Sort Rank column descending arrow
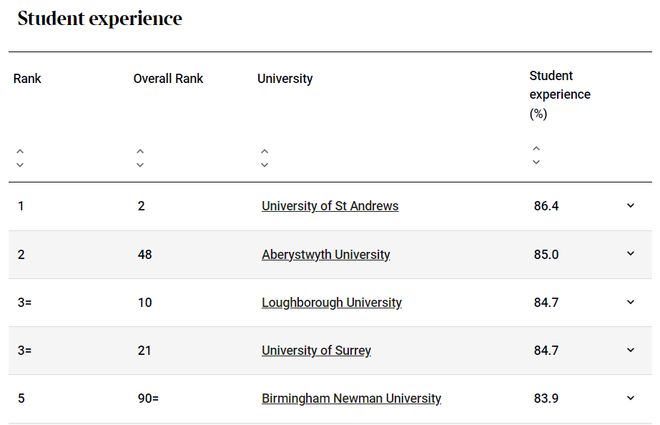 [x=20, y=165]
